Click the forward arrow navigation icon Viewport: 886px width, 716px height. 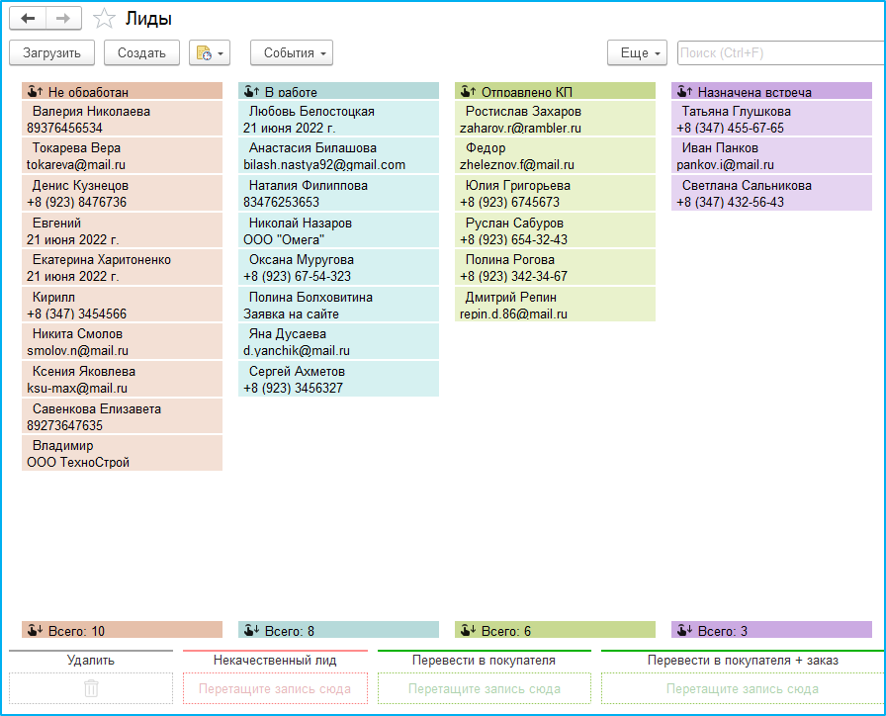(x=63, y=19)
